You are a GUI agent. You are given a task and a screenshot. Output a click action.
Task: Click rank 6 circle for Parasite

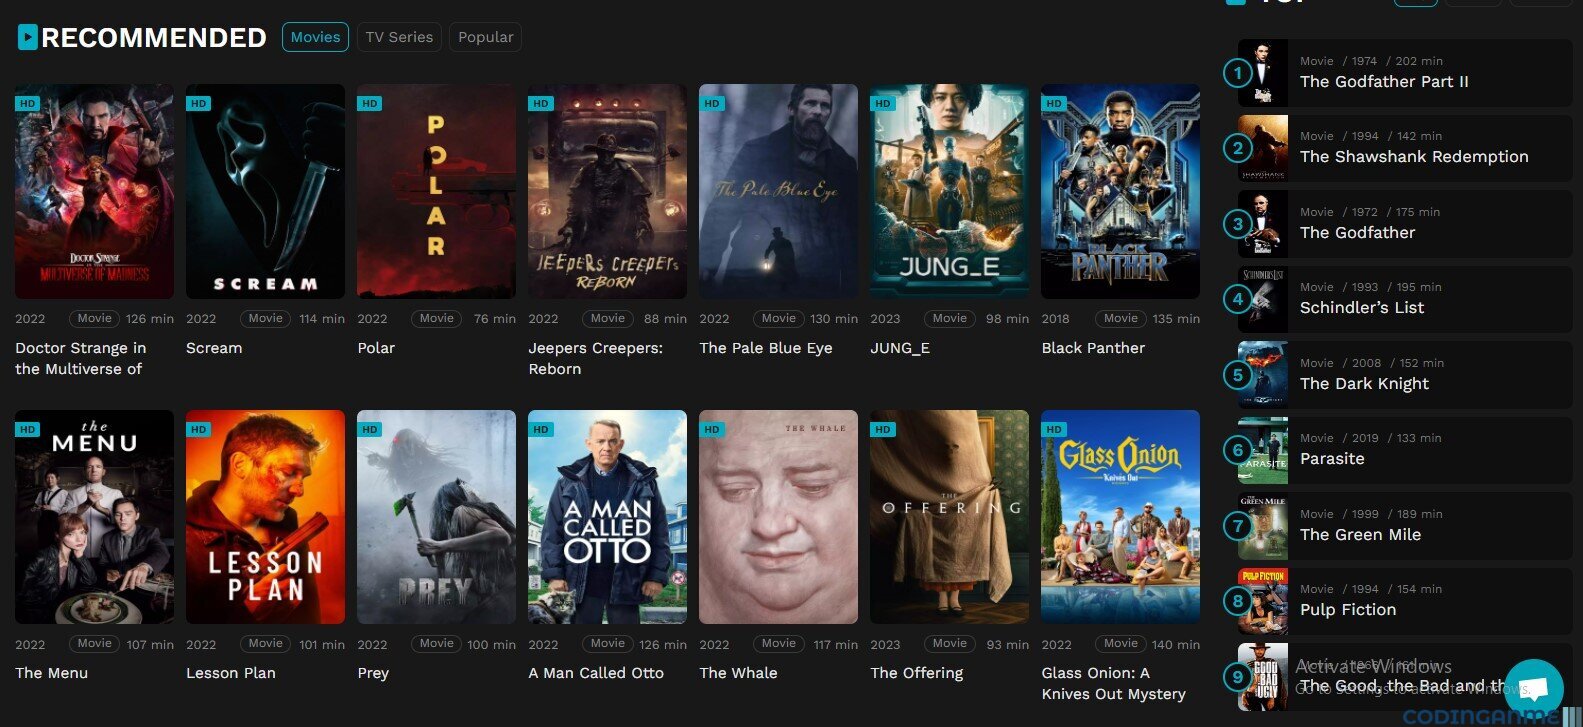1238,450
